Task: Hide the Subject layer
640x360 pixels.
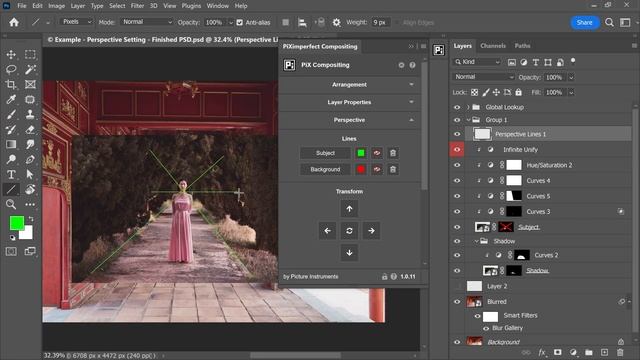Action: coord(457,227)
